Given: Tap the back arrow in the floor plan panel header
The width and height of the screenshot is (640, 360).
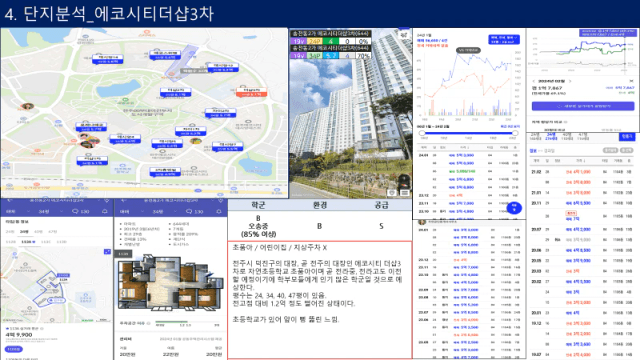Looking at the screenshot, I should (x=123, y=201).
